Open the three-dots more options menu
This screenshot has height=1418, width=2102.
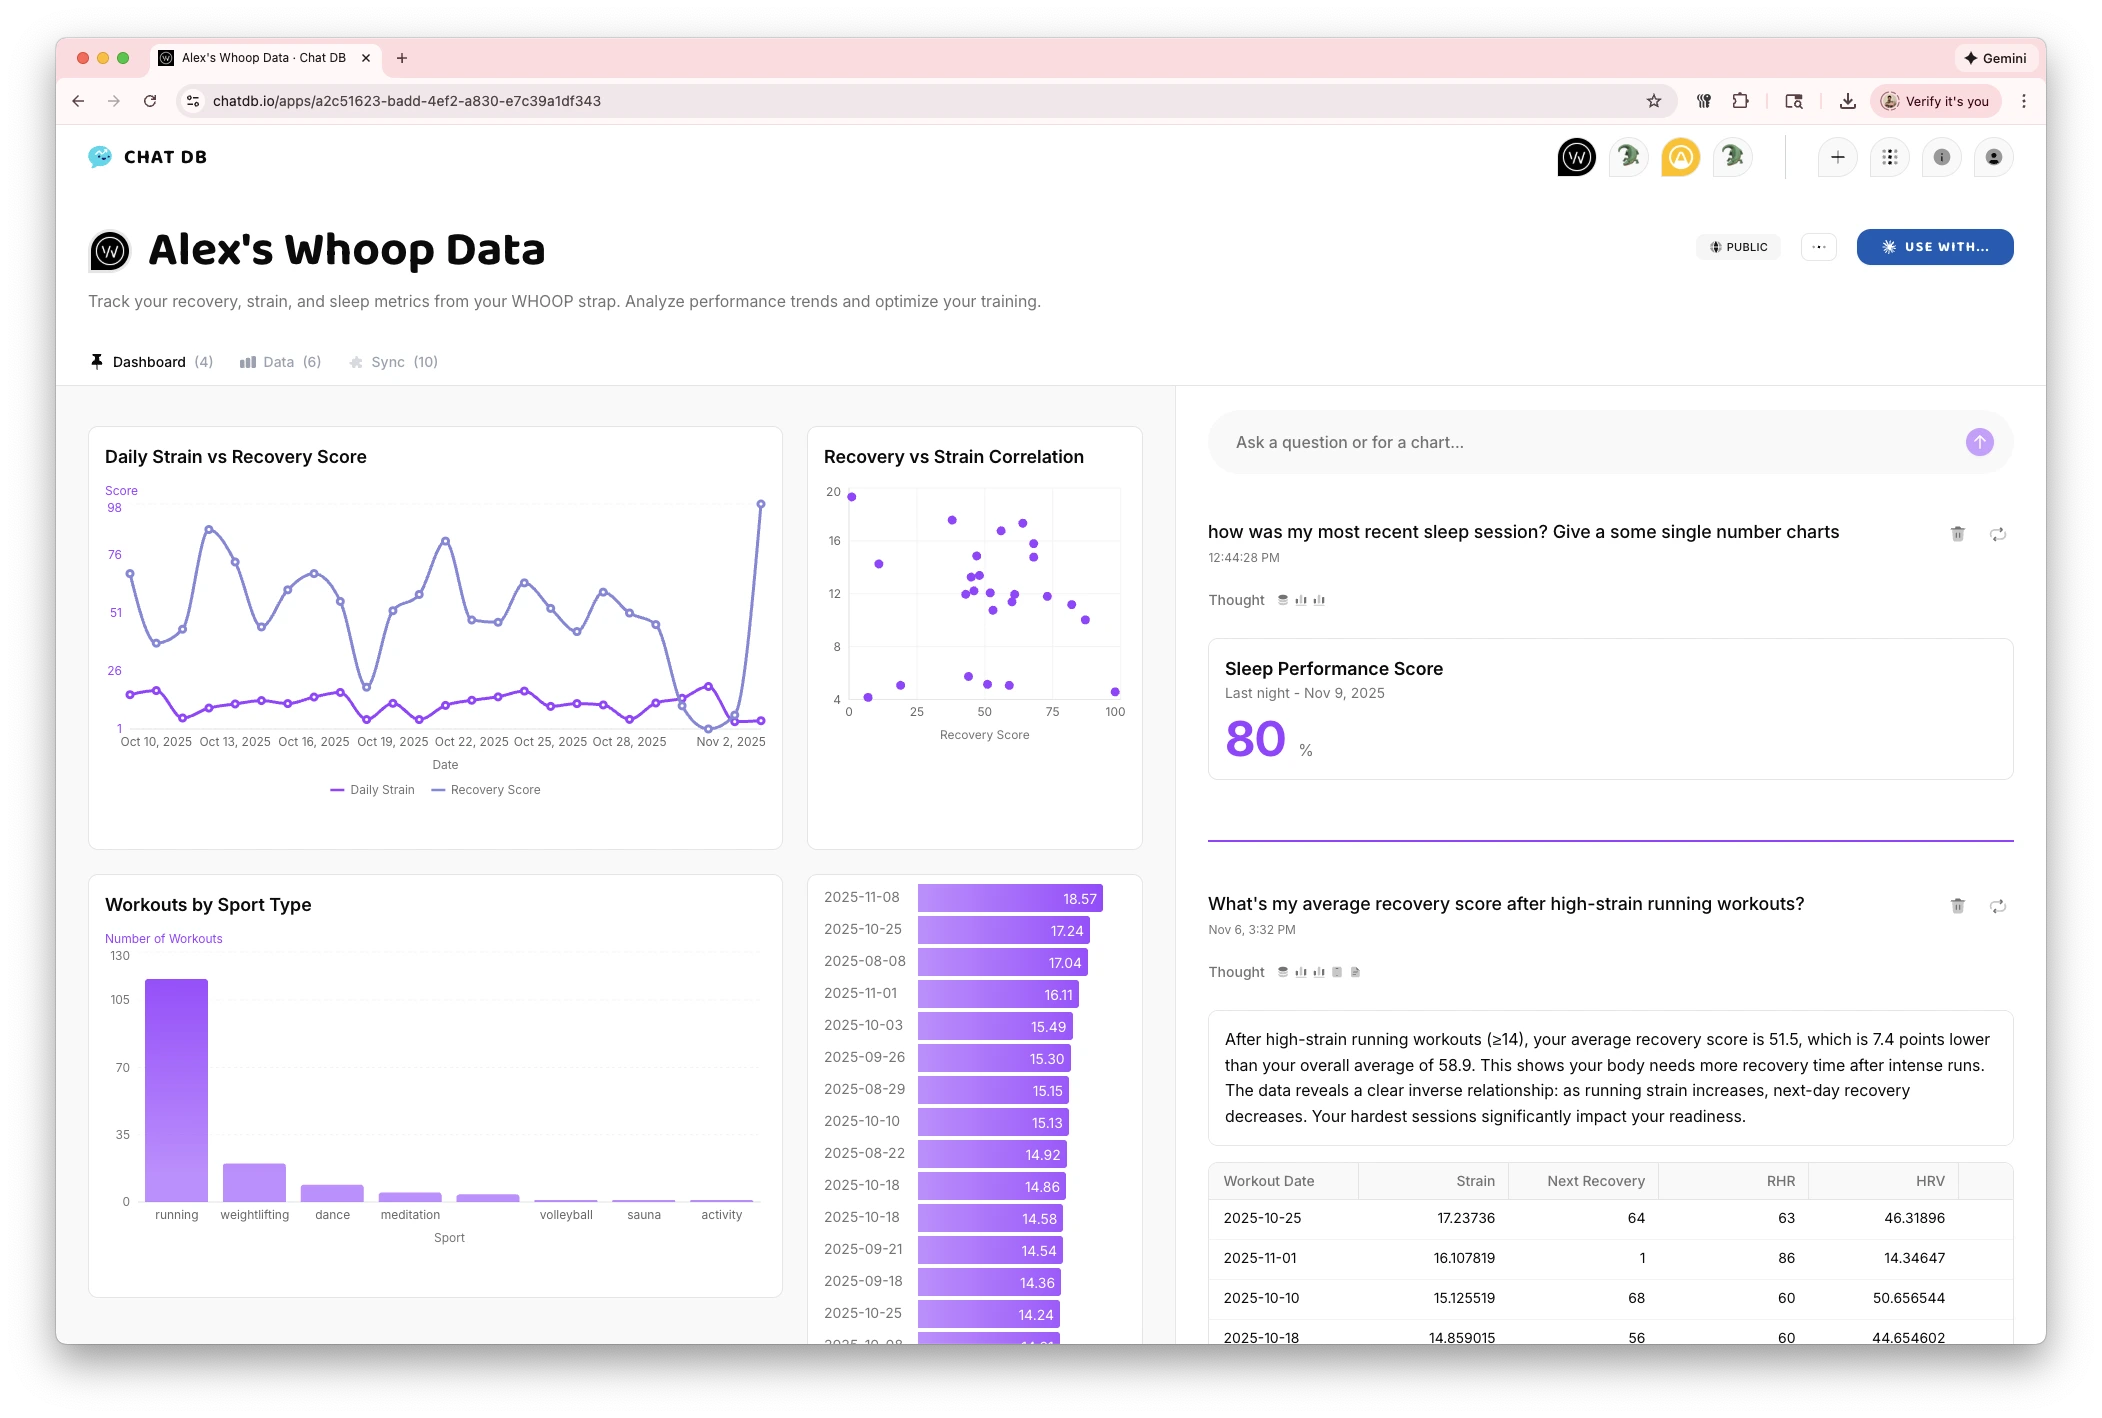pyautogui.click(x=1818, y=247)
